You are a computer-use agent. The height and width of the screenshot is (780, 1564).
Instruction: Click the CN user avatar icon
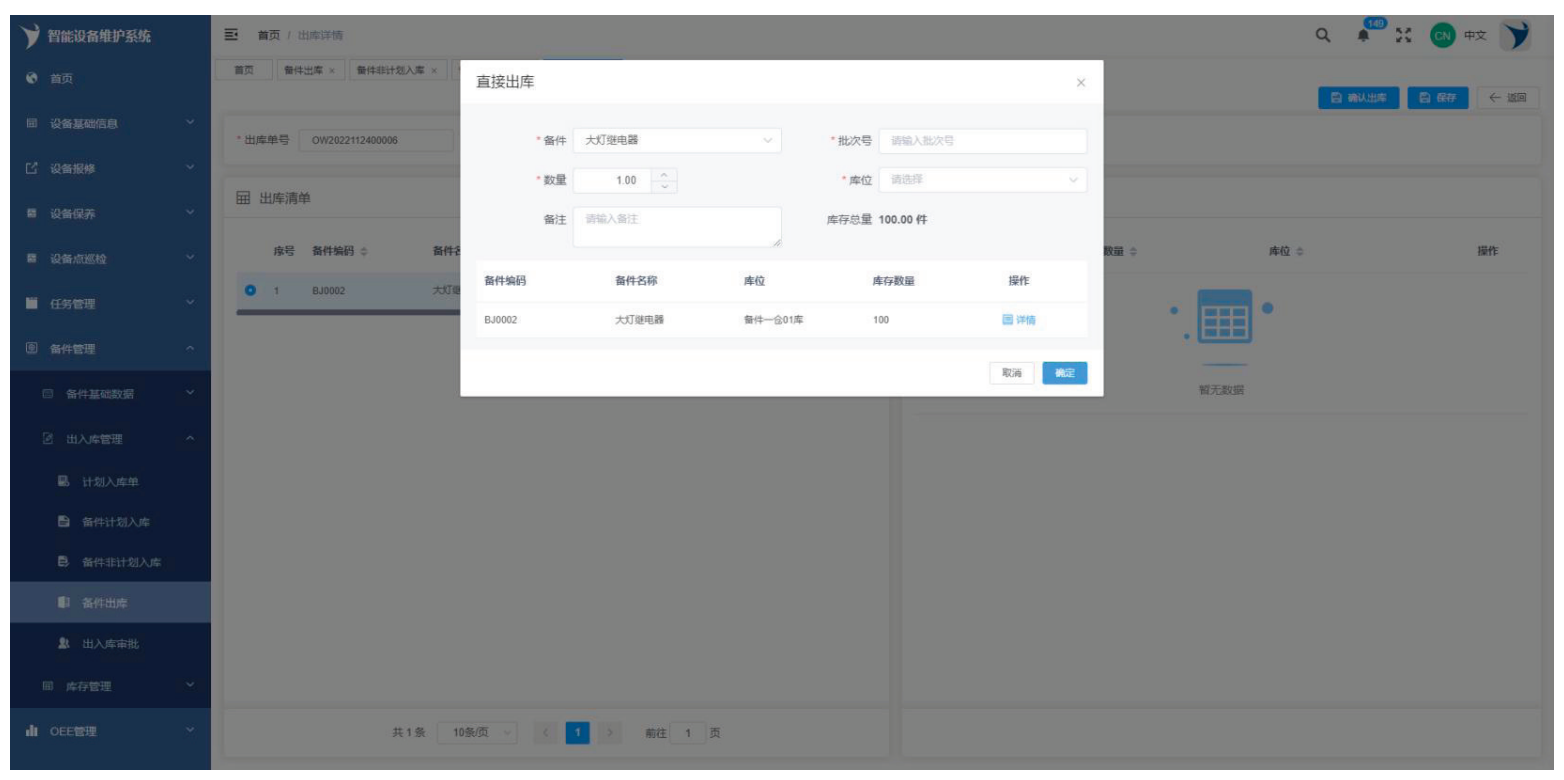(x=1441, y=36)
